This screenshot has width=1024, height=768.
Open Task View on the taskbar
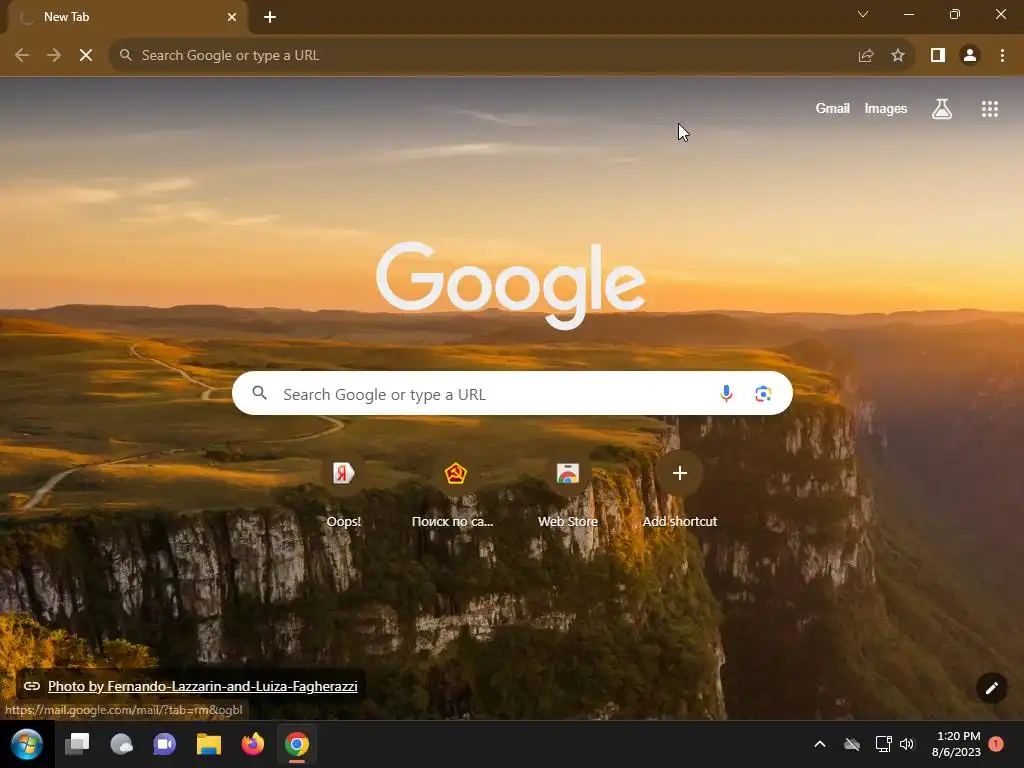pos(77,744)
